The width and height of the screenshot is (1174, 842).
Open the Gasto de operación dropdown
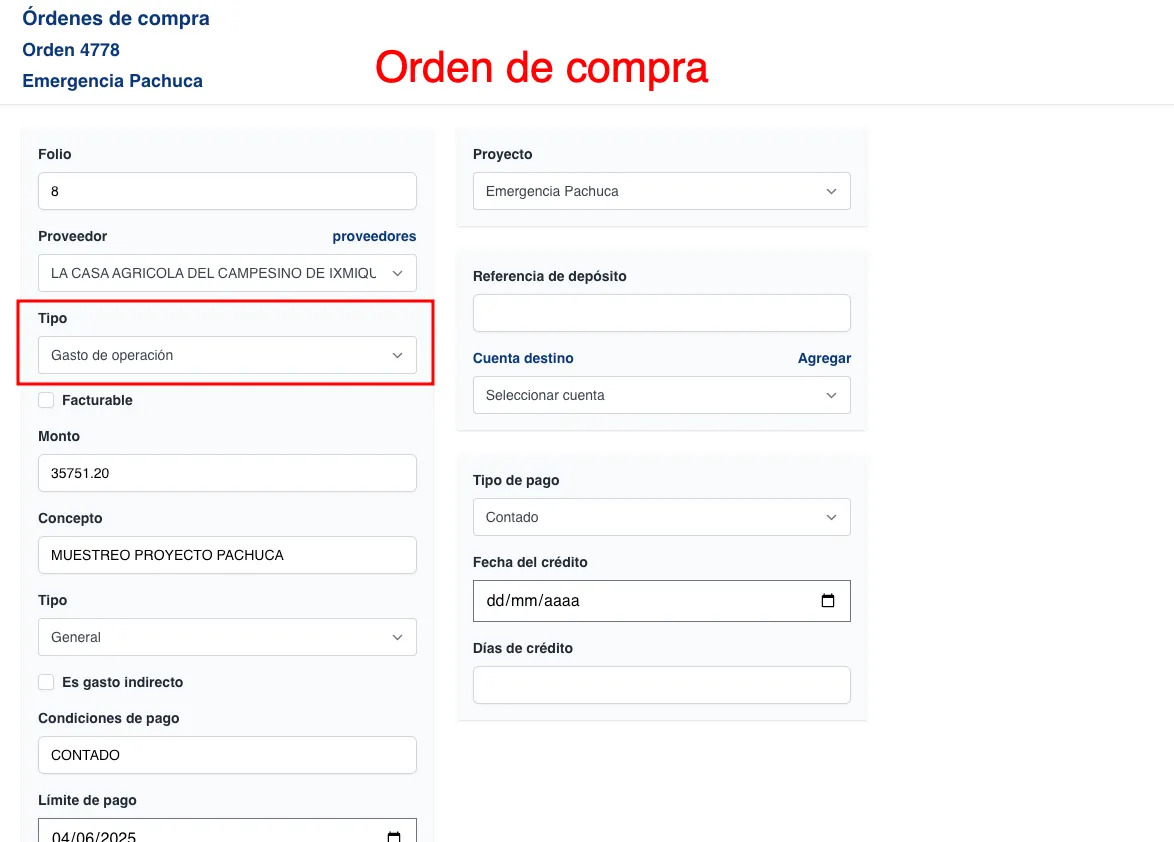point(227,355)
